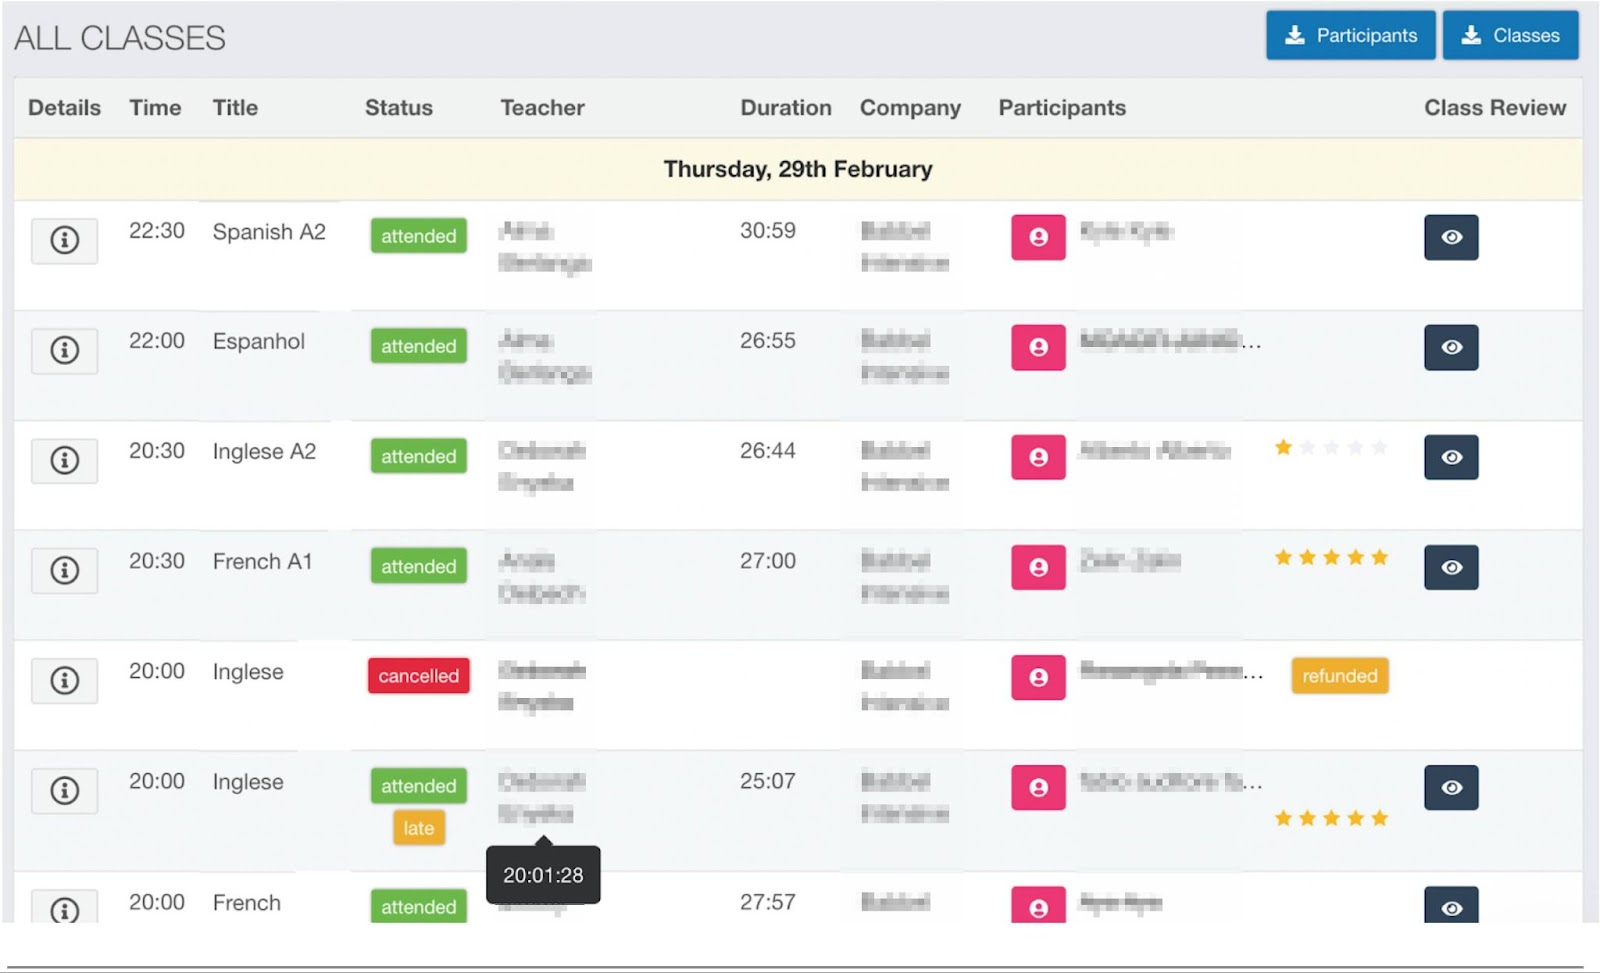Screen dimensions: 1600x973
Task: Show class review for the 20:00 late Inglese class
Action: [x=1451, y=788]
